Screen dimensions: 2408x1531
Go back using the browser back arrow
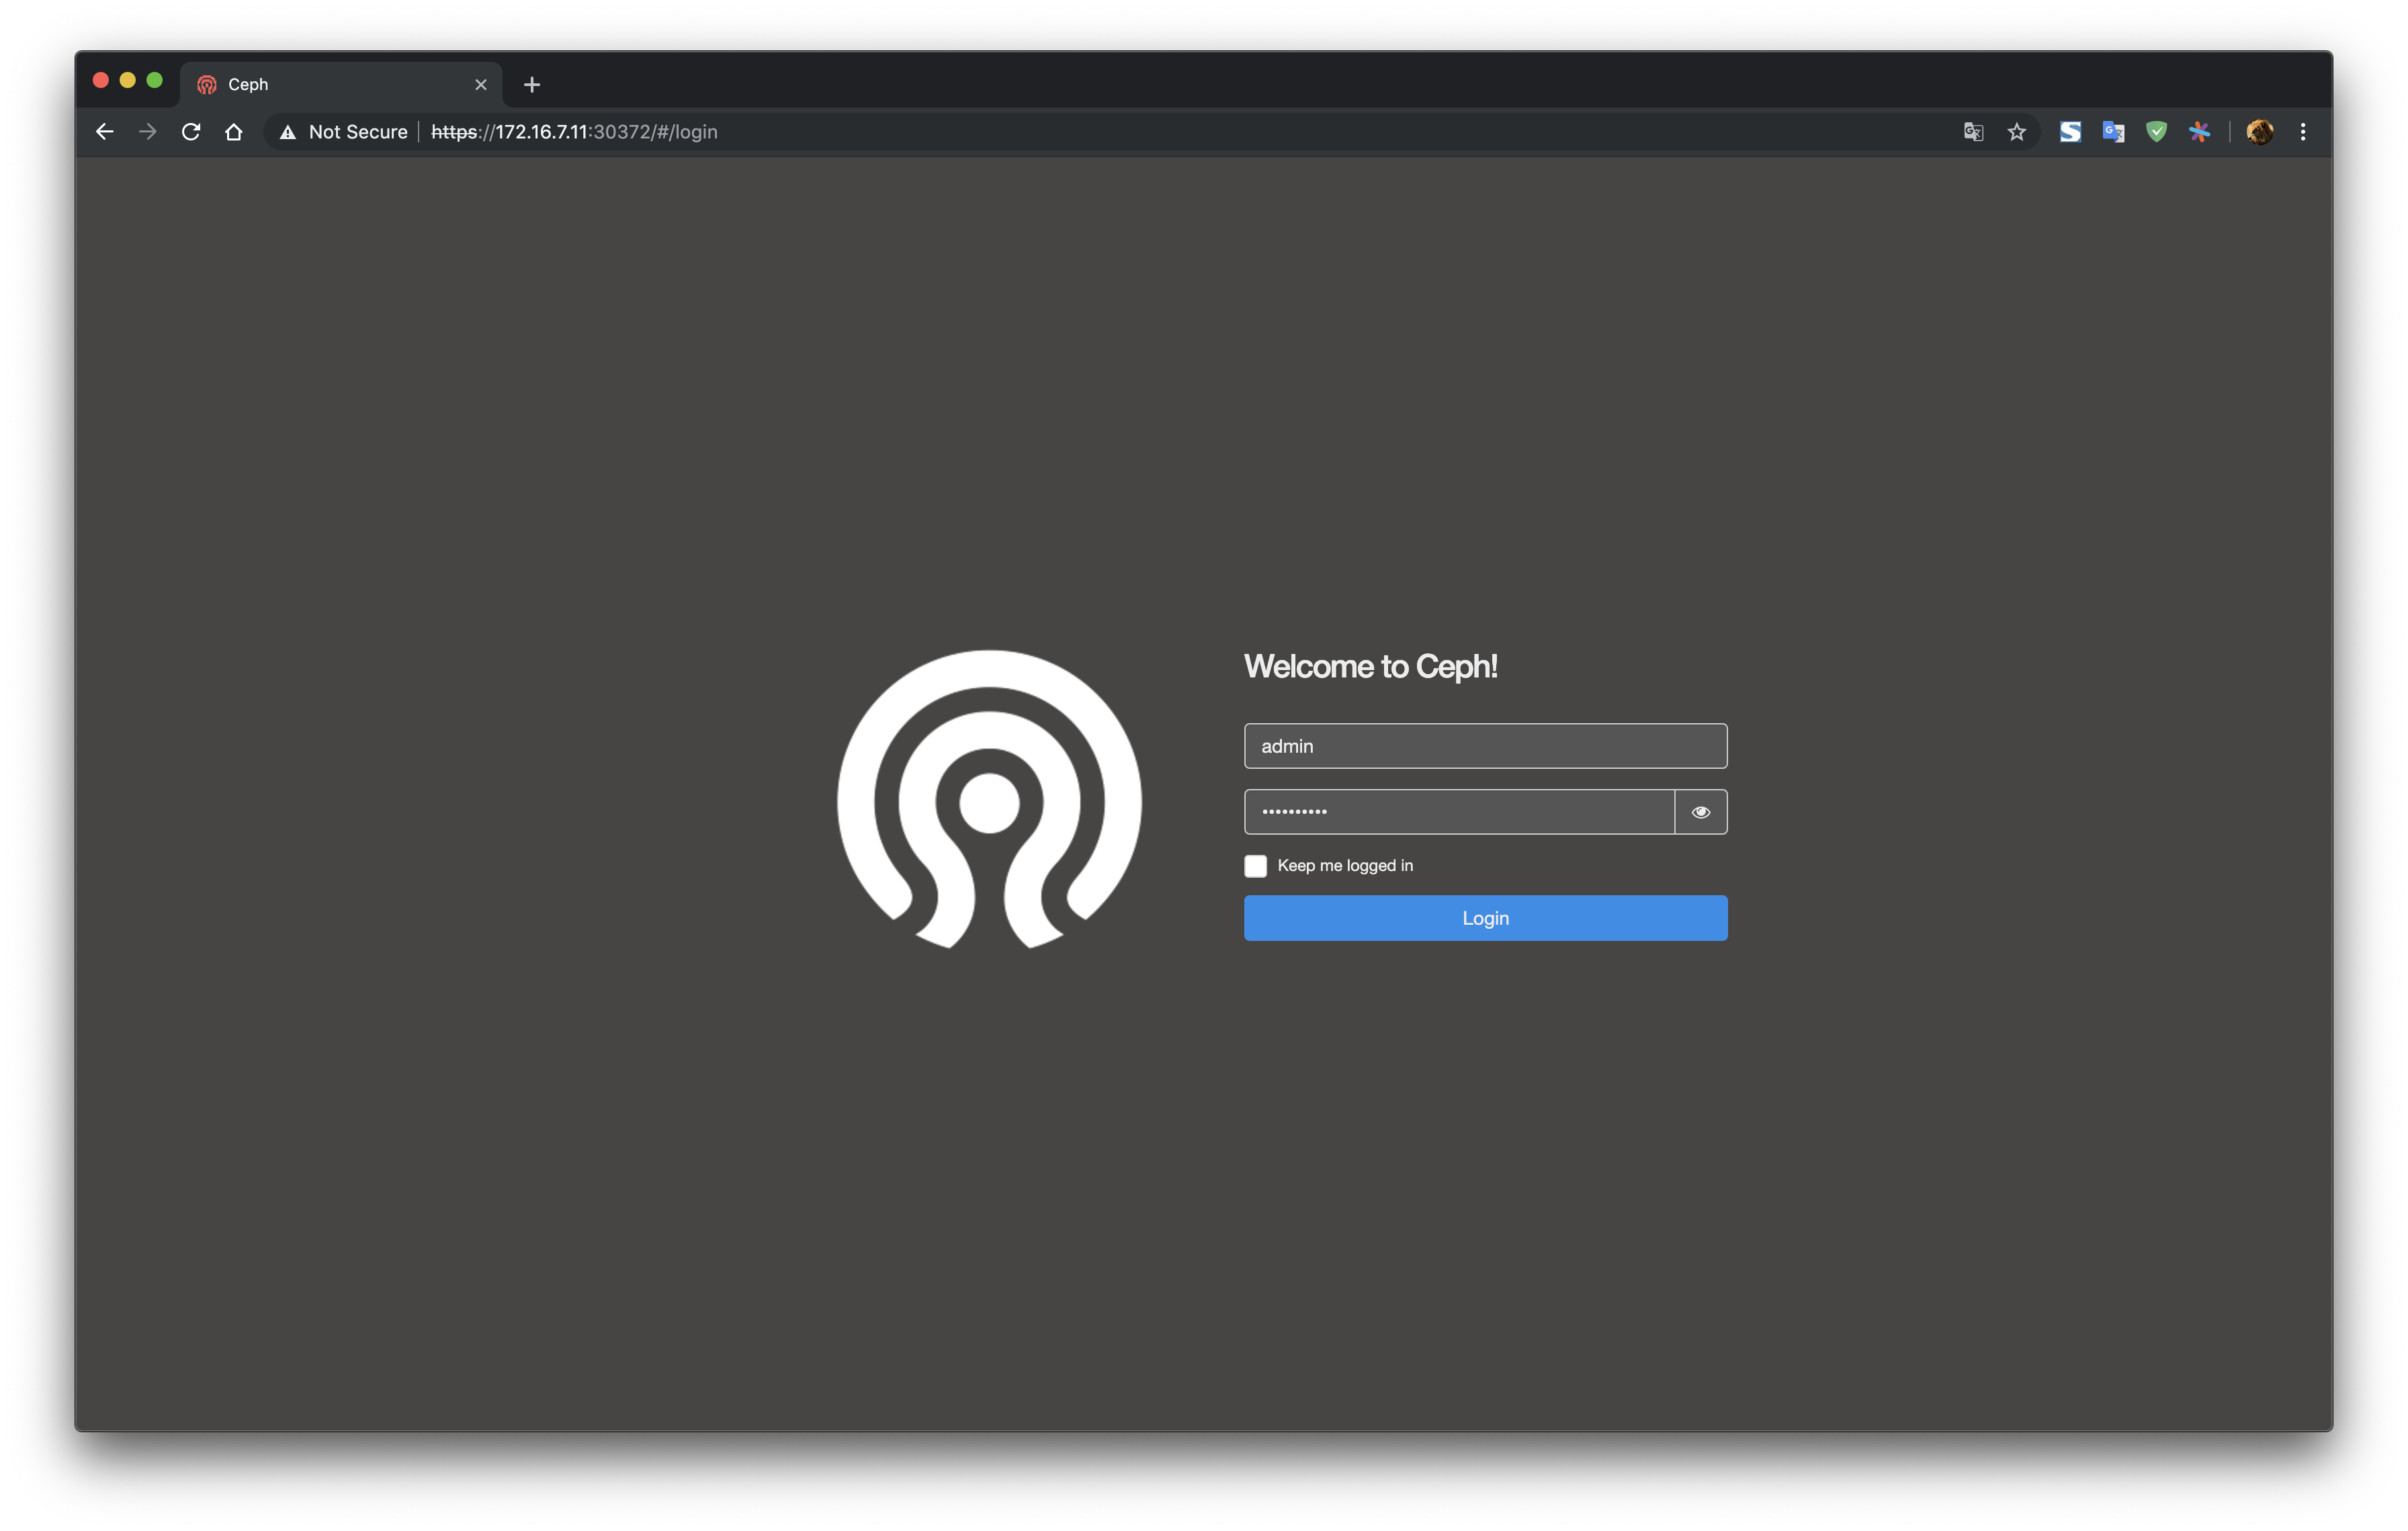click(105, 132)
